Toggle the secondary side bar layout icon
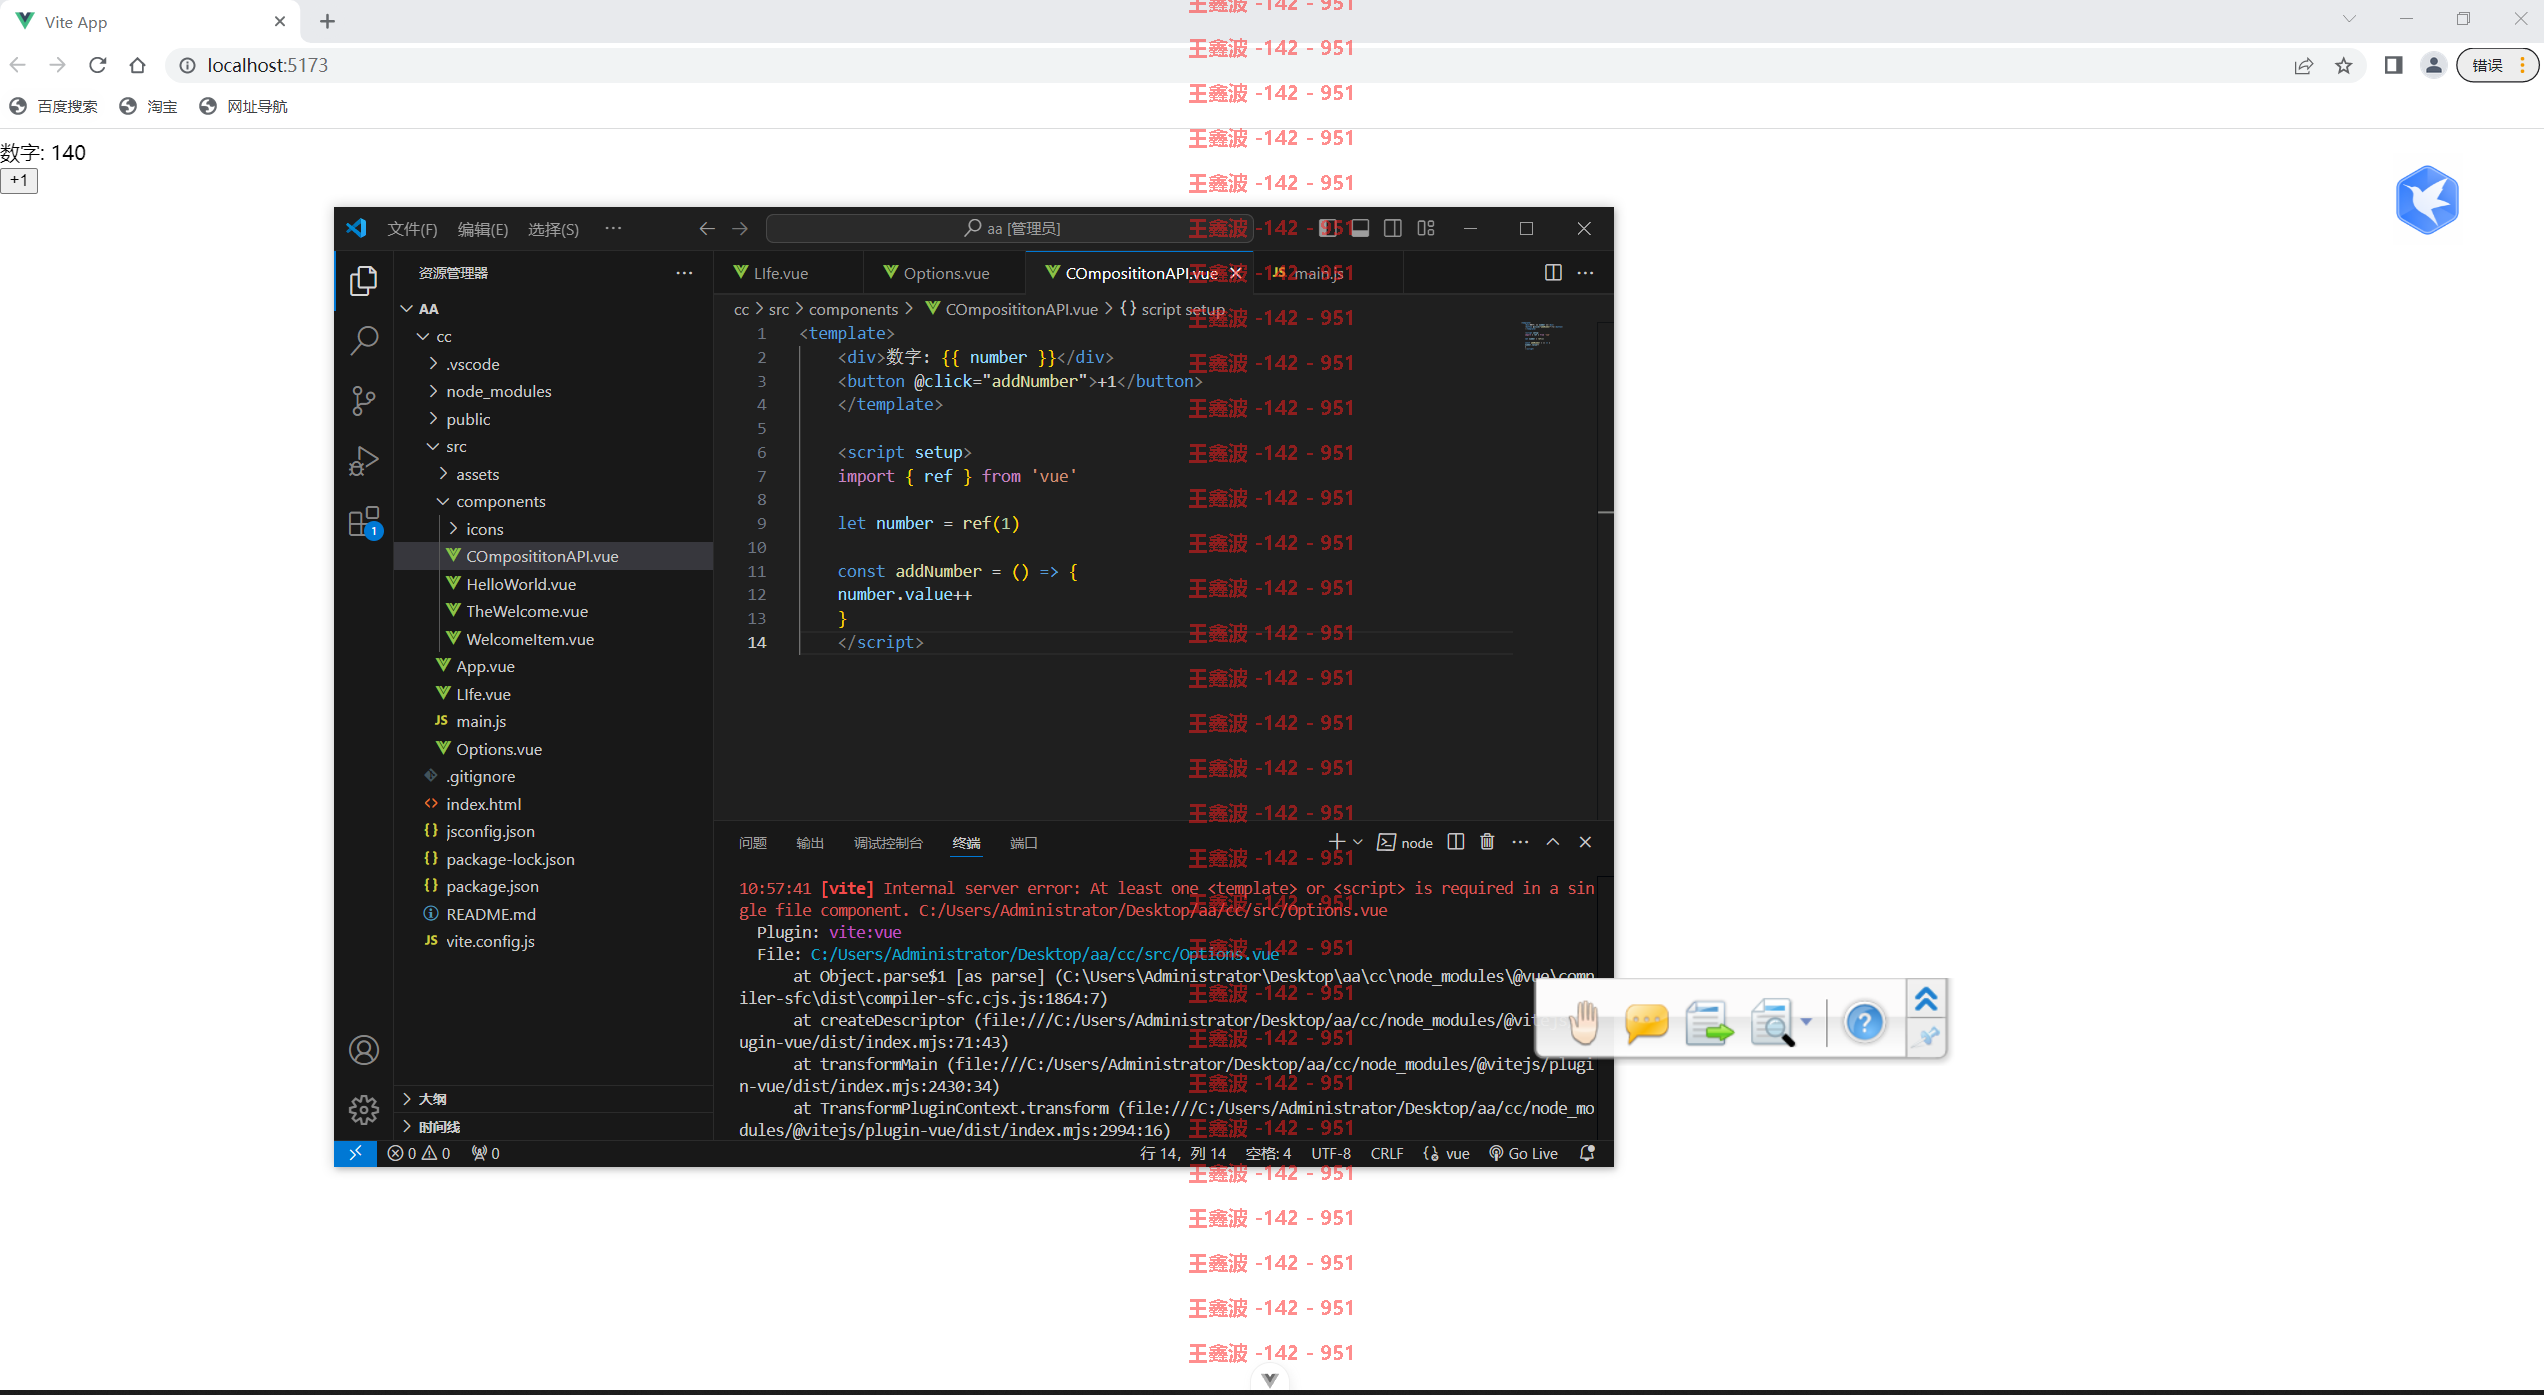This screenshot has width=2544, height=1395. [x=1393, y=228]
